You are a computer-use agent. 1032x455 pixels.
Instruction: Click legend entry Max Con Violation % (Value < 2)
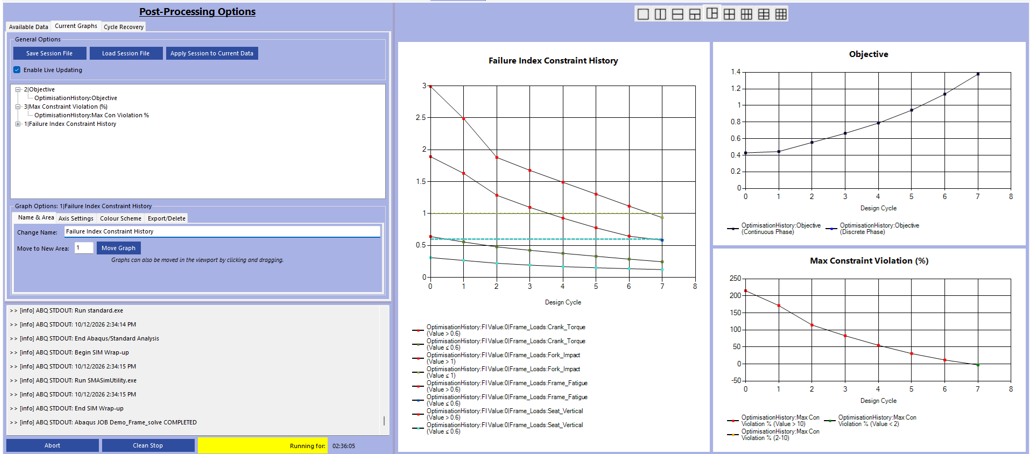pos(869,421)
